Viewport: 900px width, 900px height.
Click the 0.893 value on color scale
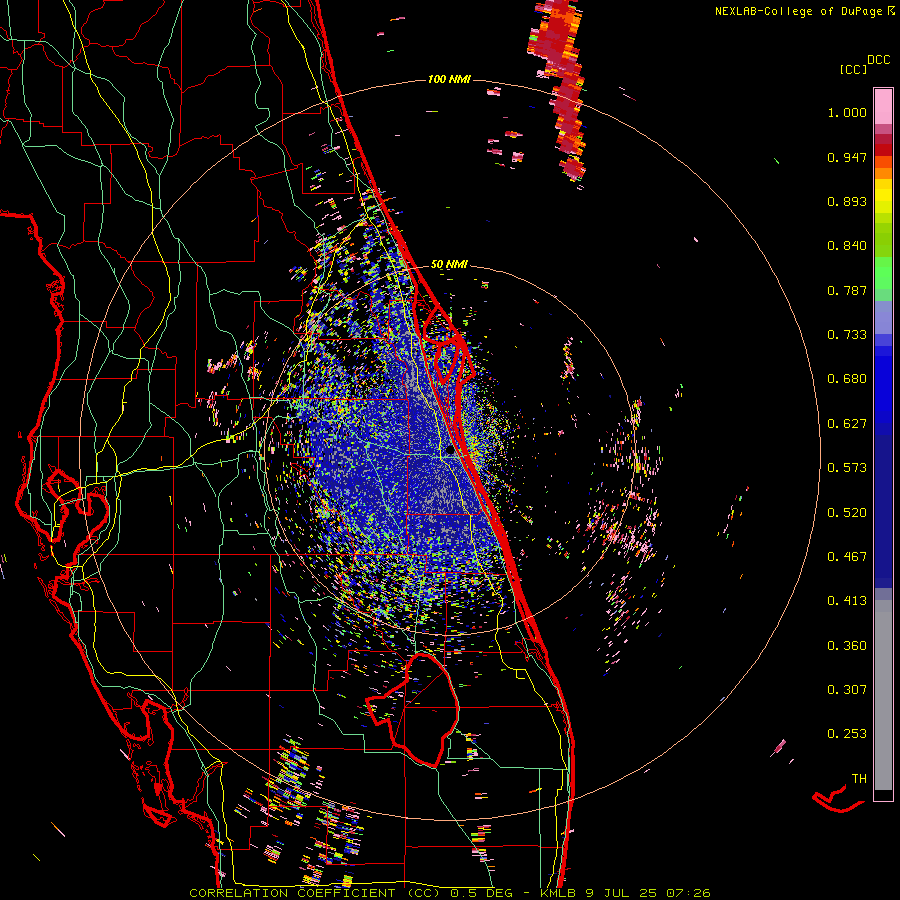tap(847, 201)
